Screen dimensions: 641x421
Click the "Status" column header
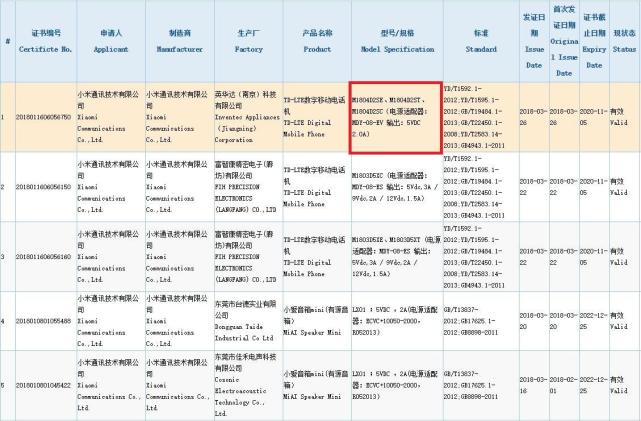[x=624, y=41]
